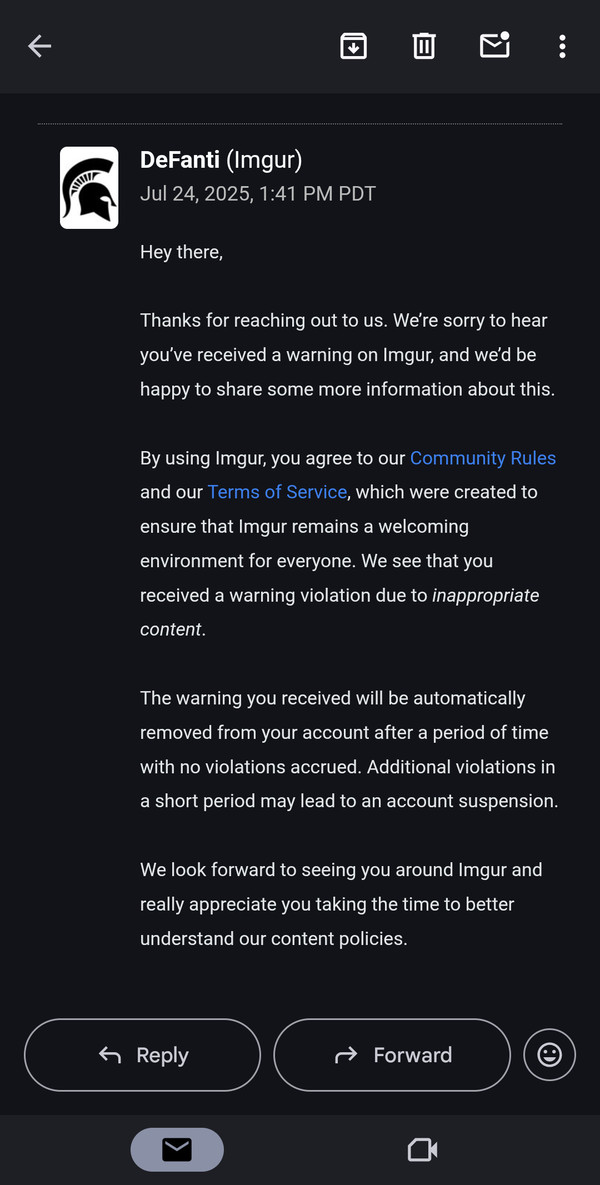Tap the italic "inappropriate content" text
This screenshot has height=1185, width=600.
pos(340,612)
